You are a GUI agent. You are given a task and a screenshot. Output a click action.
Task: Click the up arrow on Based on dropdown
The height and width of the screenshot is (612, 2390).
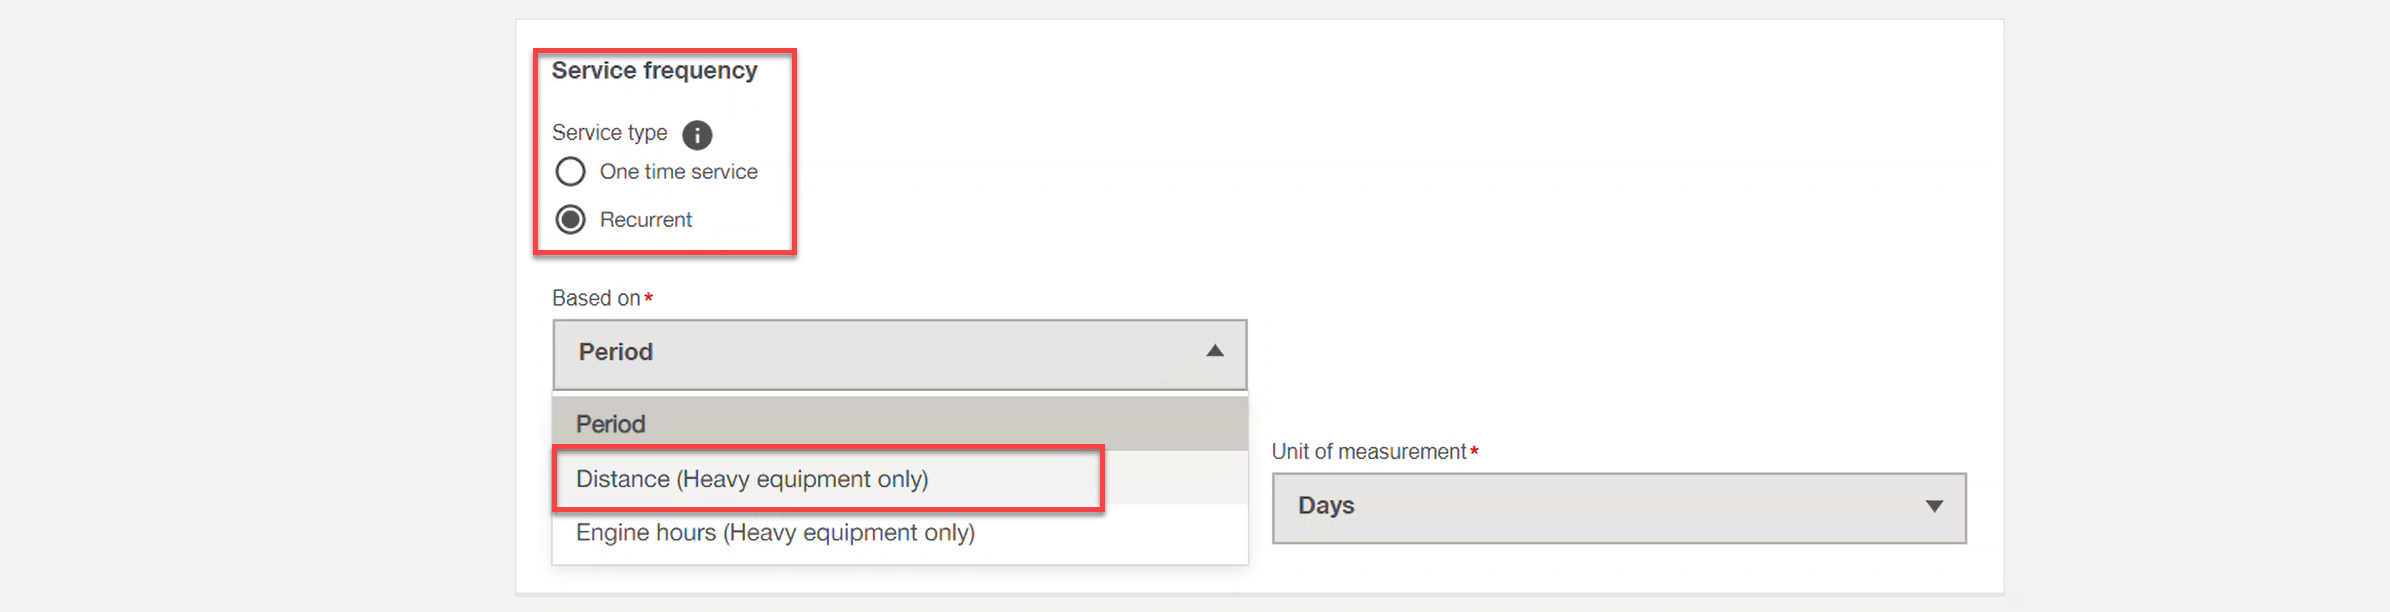(1215, 351)
